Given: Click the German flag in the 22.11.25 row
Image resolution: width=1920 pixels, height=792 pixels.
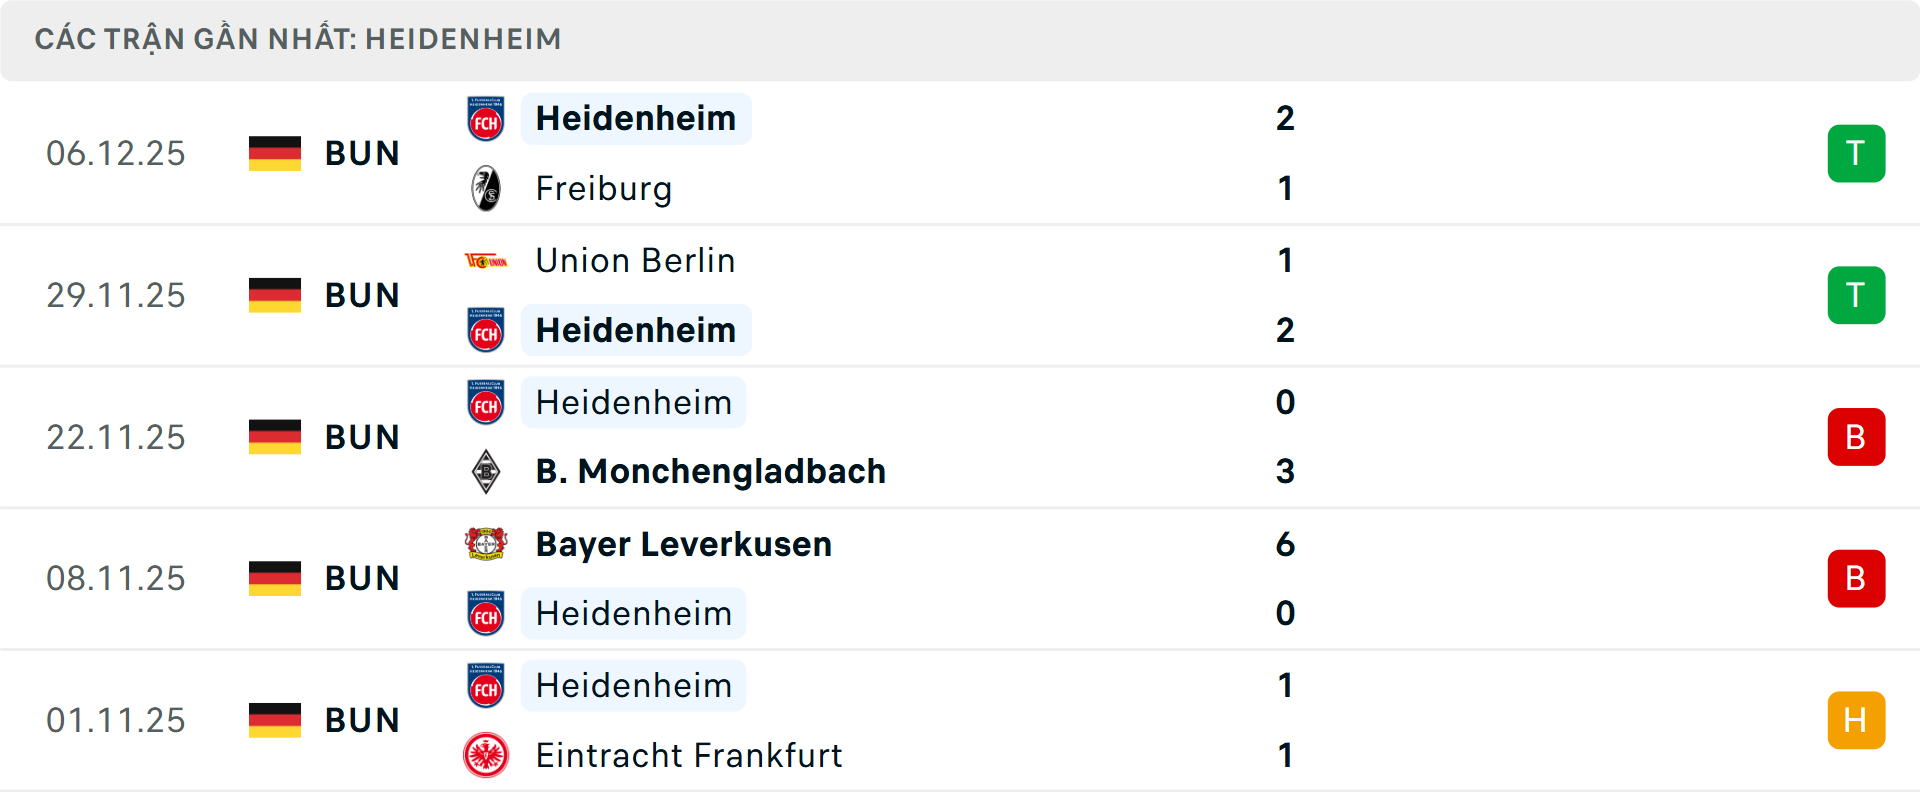Looking at the screenshot, I should tap(275, 435).
